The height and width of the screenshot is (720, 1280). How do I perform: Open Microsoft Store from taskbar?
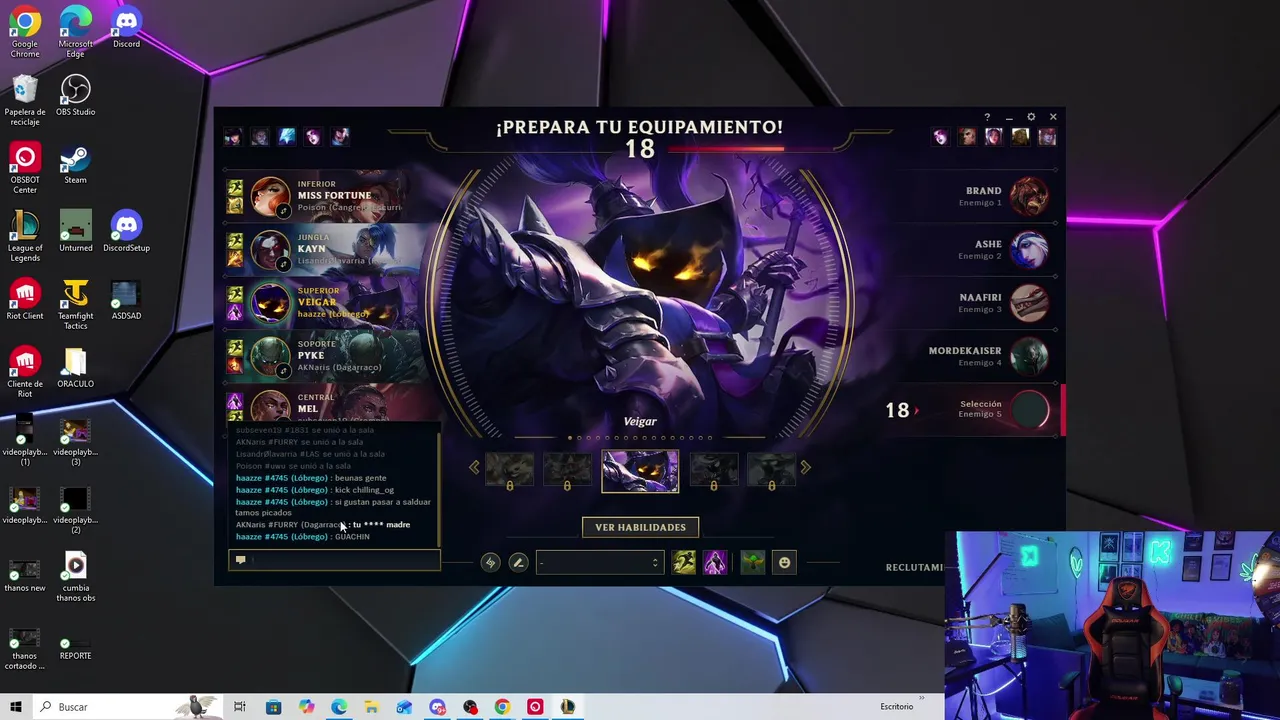point(273,707)
